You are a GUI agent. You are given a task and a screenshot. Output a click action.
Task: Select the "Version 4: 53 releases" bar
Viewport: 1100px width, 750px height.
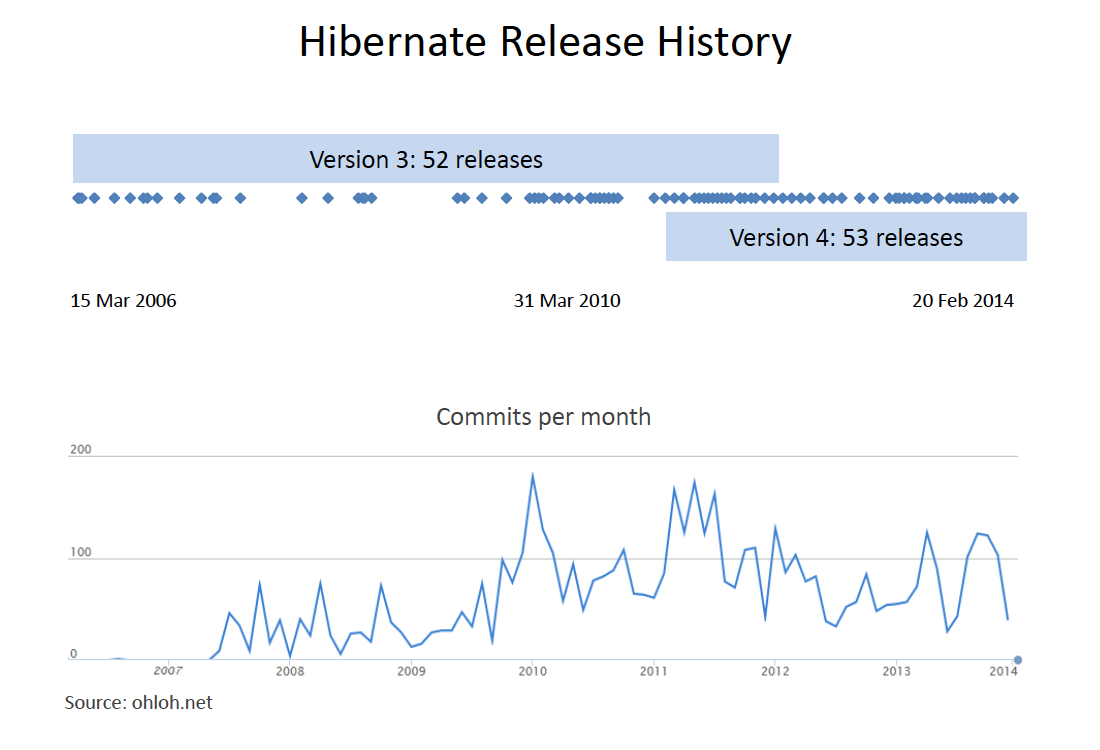coord(846,237)
